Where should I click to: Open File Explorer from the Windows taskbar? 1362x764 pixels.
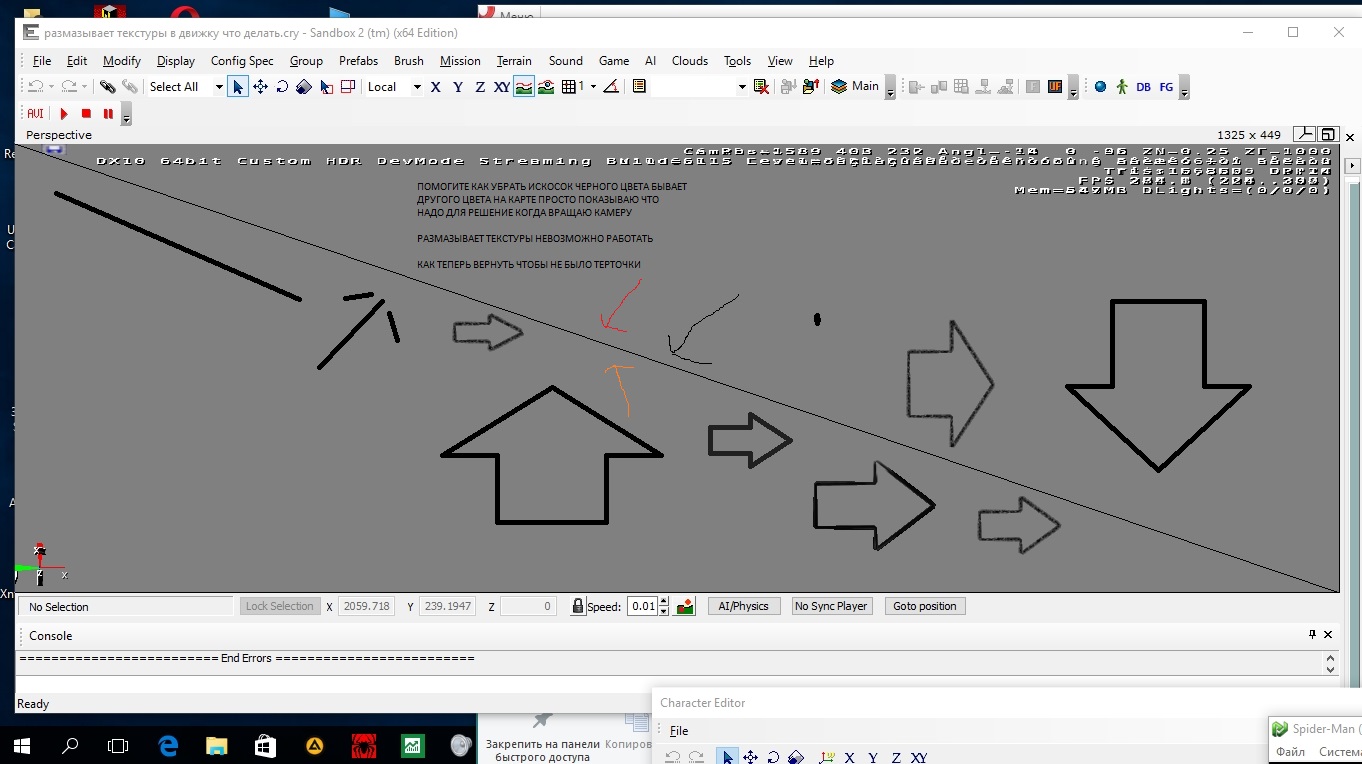(x=216, y=745)
